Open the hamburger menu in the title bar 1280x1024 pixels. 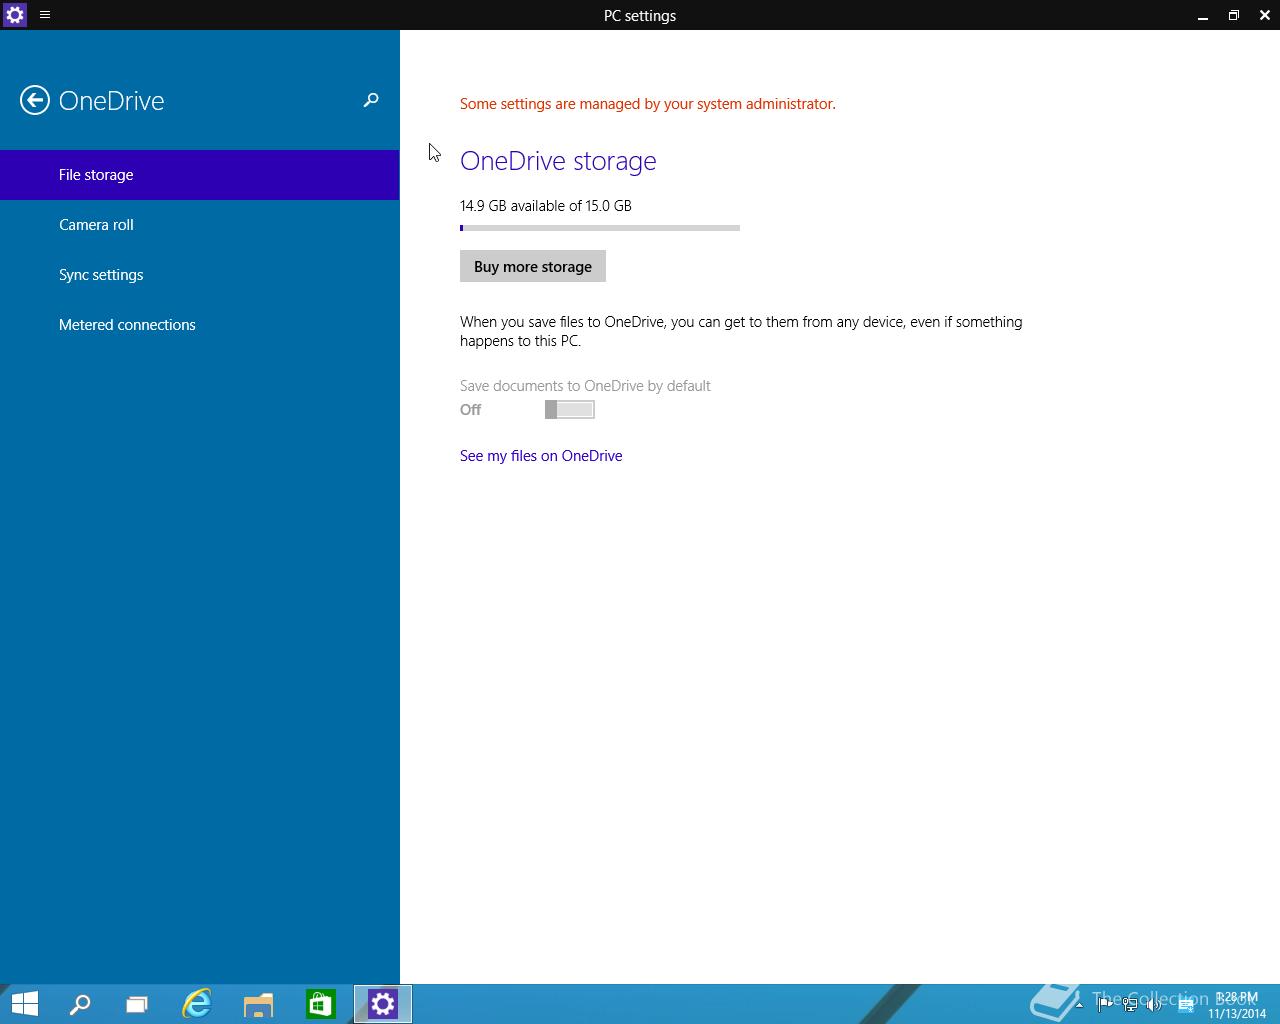click(45, 15)
